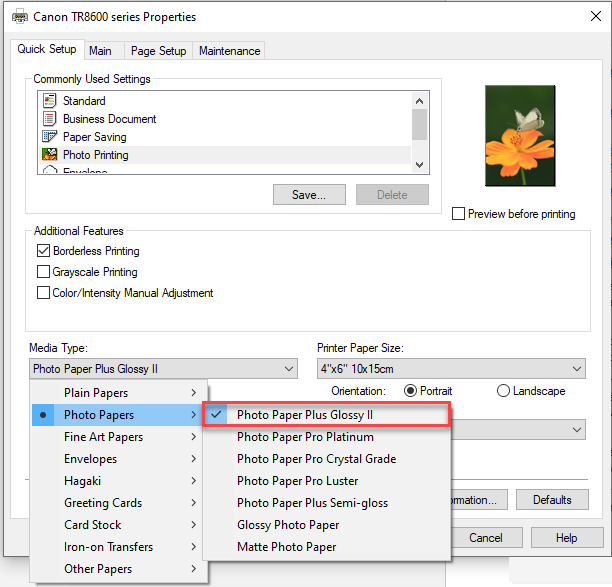Image resolution: width=612 pixels, height=587 pixels.
Task: Select Photo Paper Pro Luster
Action: click(300, 481)
